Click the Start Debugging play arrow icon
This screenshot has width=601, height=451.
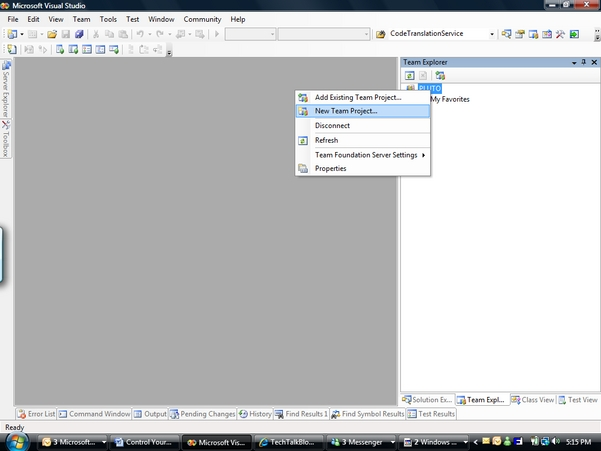tap(217, 34)
